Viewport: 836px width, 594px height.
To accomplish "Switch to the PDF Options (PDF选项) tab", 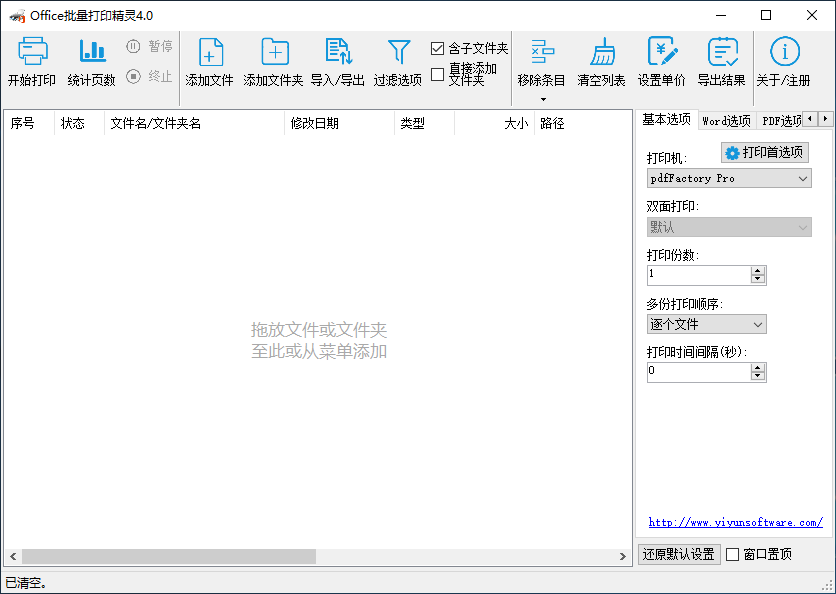I will [x=781, y=122].
